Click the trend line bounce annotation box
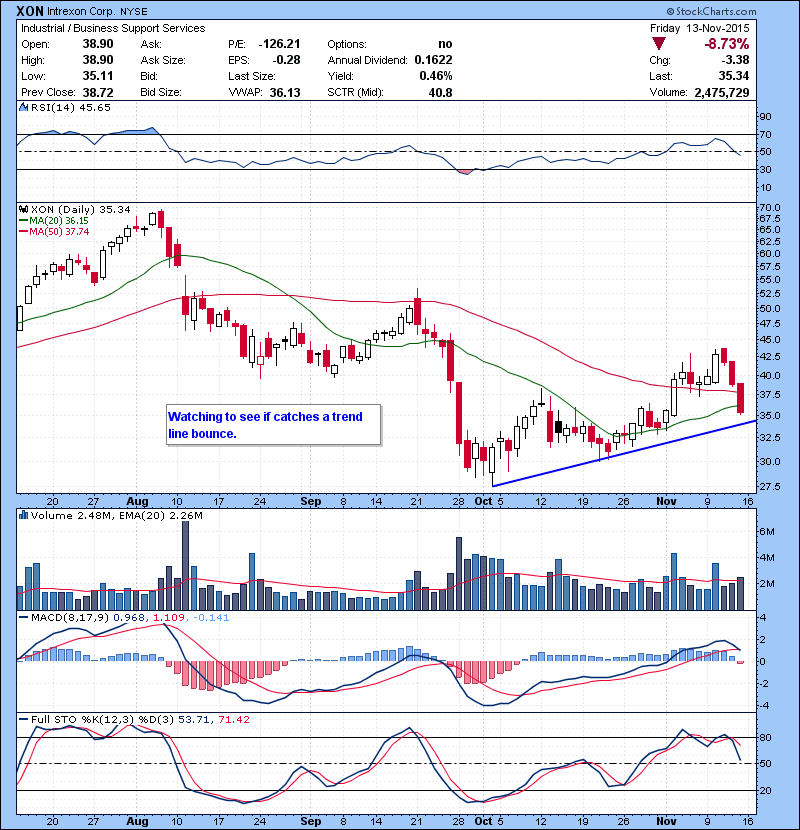Image resolution: width=800 pixels, height=830 pixels. click(274, 425)
